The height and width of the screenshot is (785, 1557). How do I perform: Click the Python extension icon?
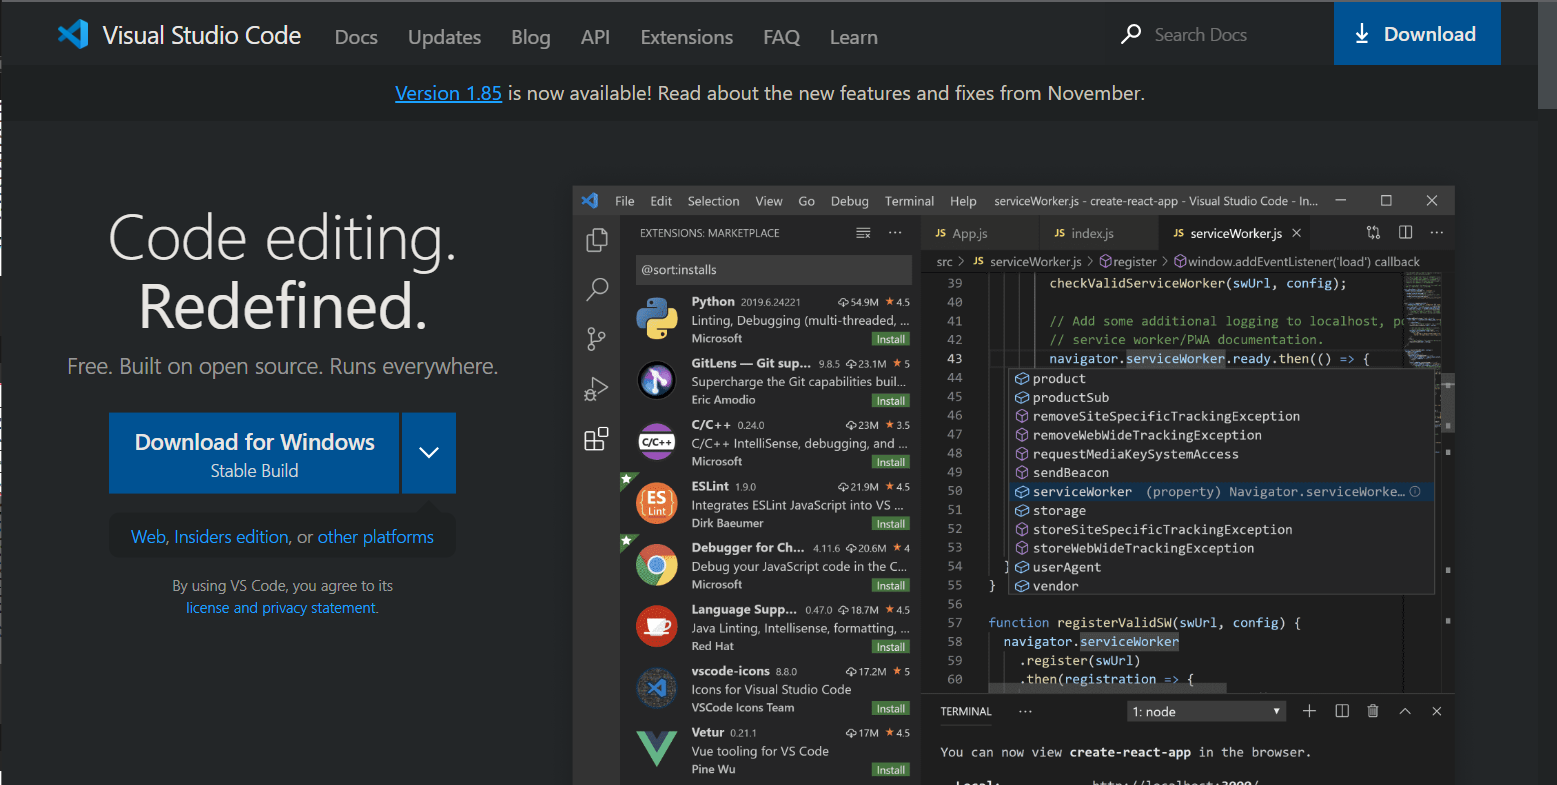point(657,319)
